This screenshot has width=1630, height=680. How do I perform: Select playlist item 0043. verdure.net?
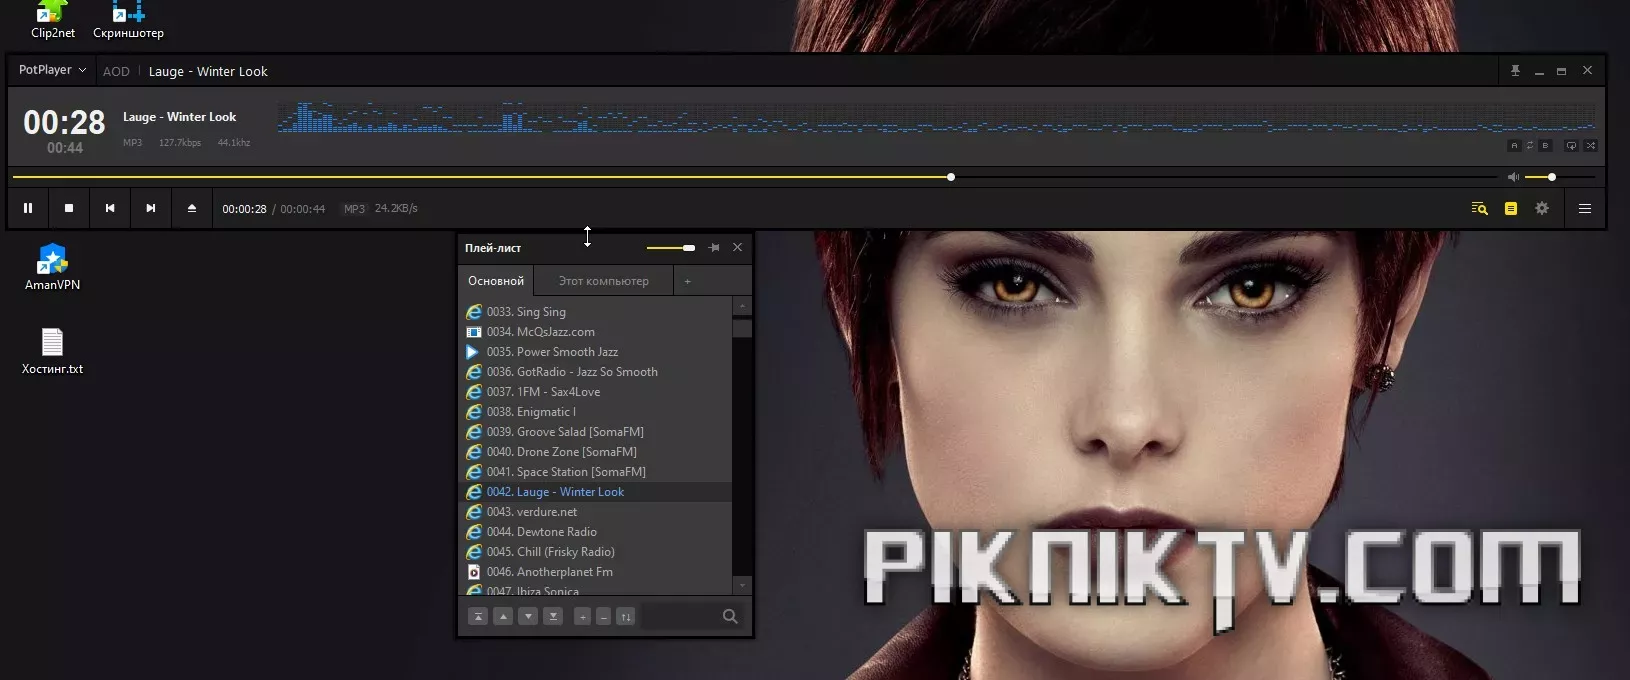(x=595, y=512)
